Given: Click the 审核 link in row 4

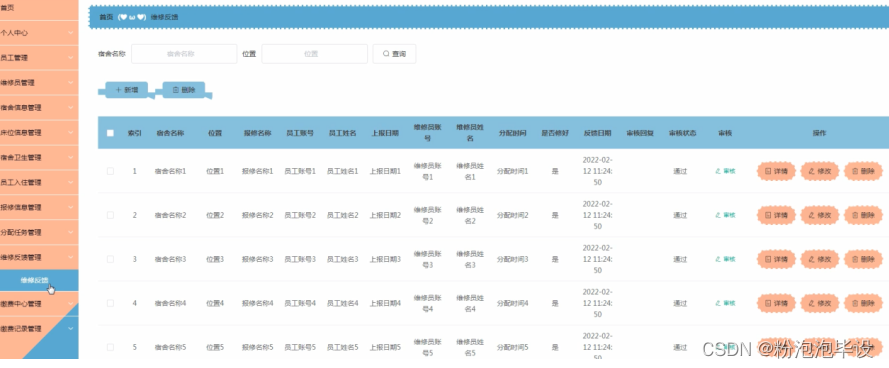Looking at the screenshot, I should click(725, 303).
